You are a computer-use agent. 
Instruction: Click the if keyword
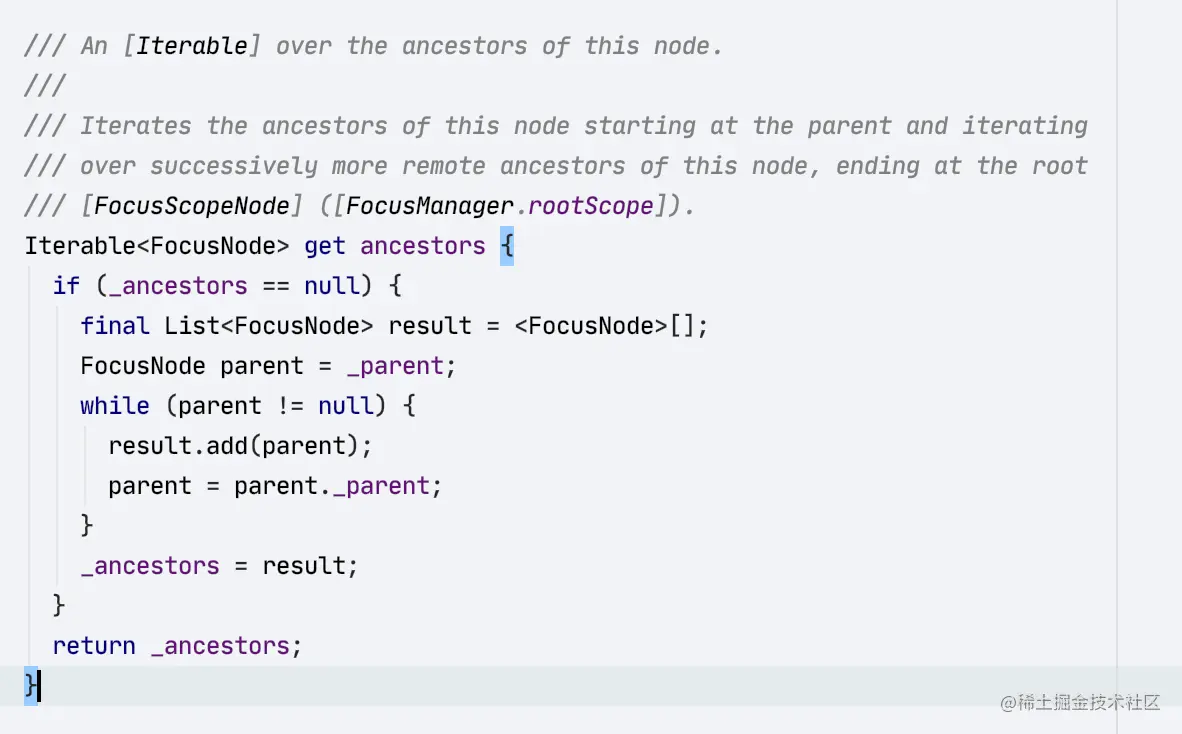click(66, 286)
